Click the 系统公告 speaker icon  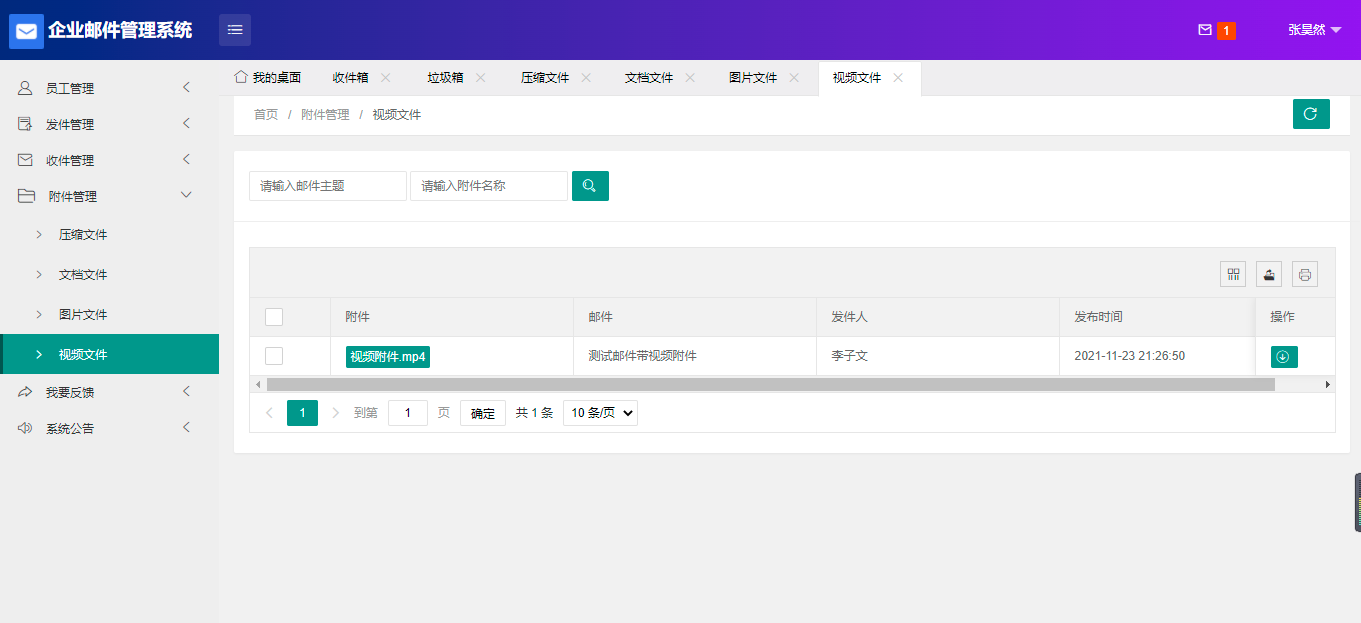point(26,428)
